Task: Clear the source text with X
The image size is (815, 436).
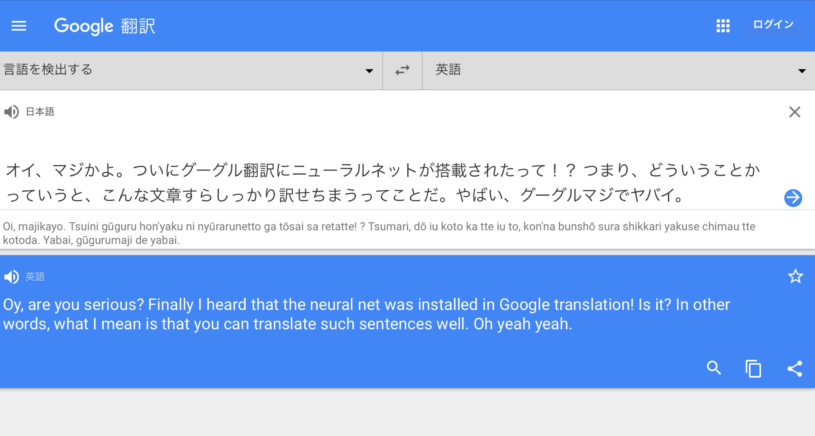Action: (794, 112)
